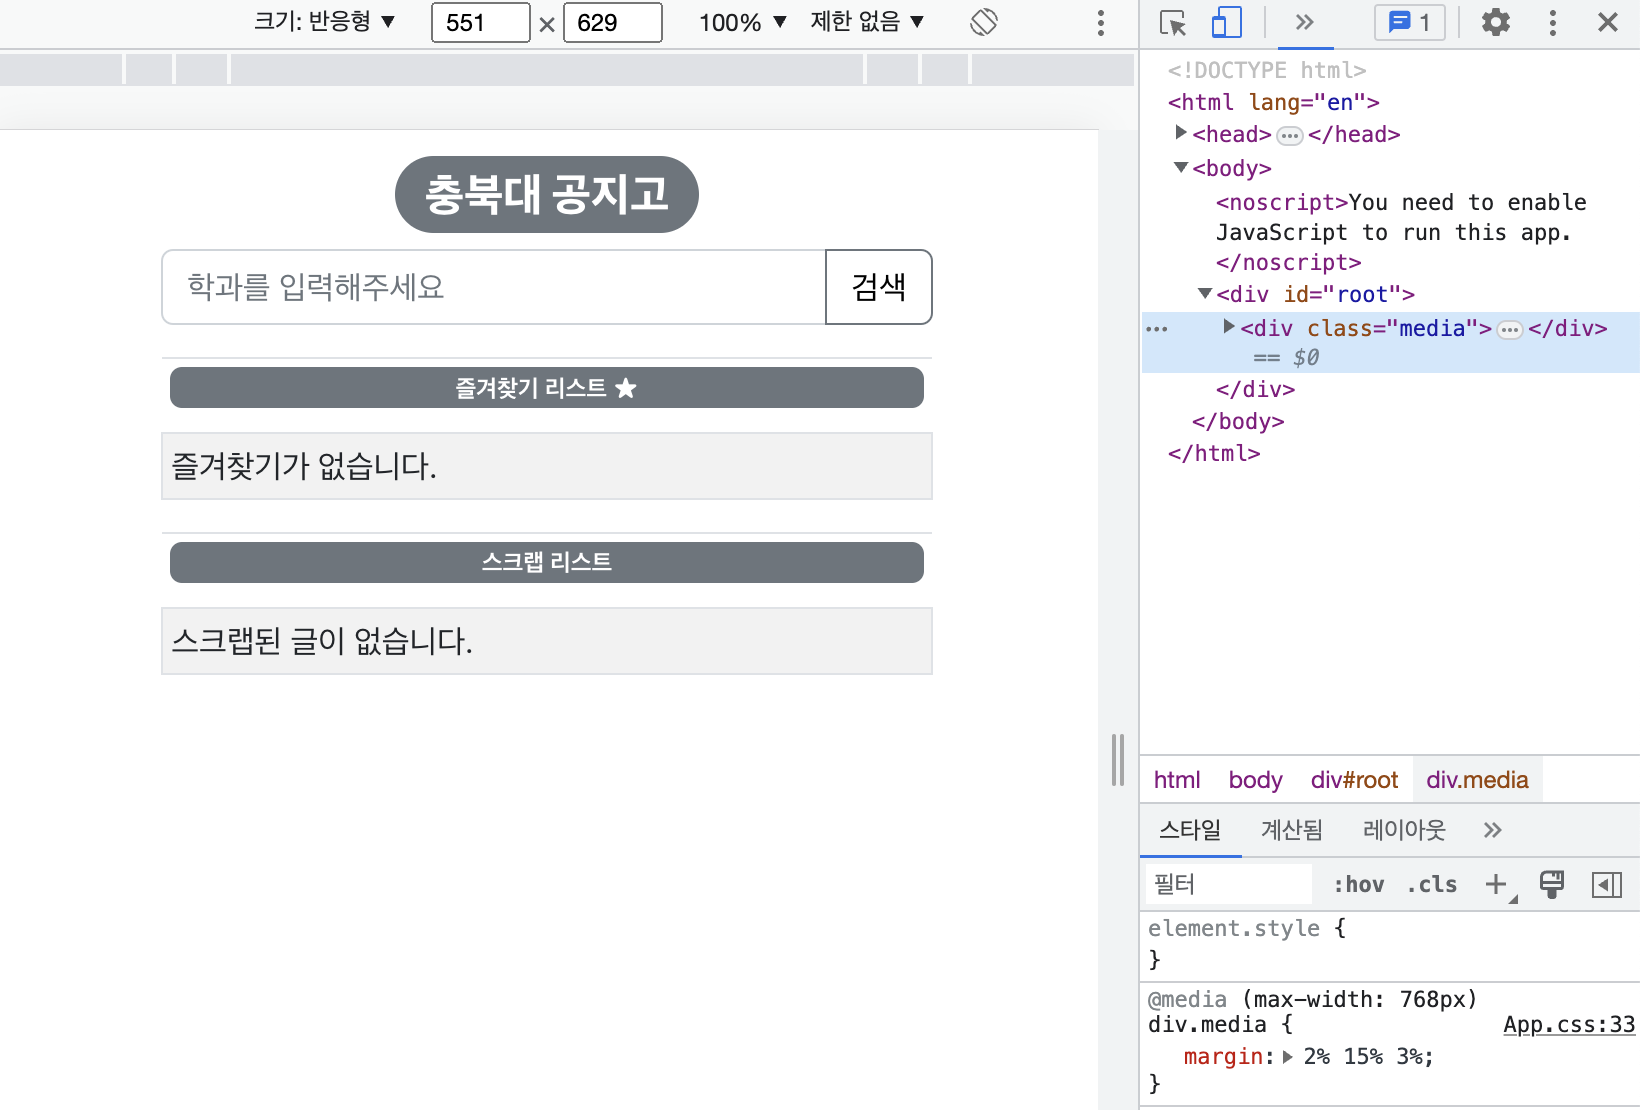The image size is (1640, 1110).
Task: Click the ellipsis badge inside div.media
Action: click(1510, 330)
